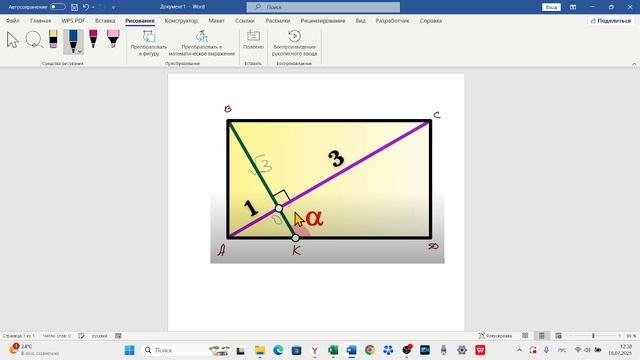The width and height of the screenshot is (640, 360).
Task: Select the geometry rectangle image in document
Action: tap(327, 181)
